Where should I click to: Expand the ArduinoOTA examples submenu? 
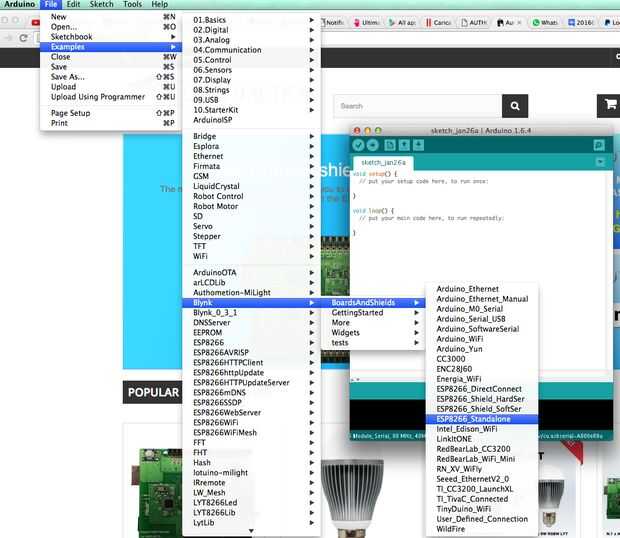point(251,272)
